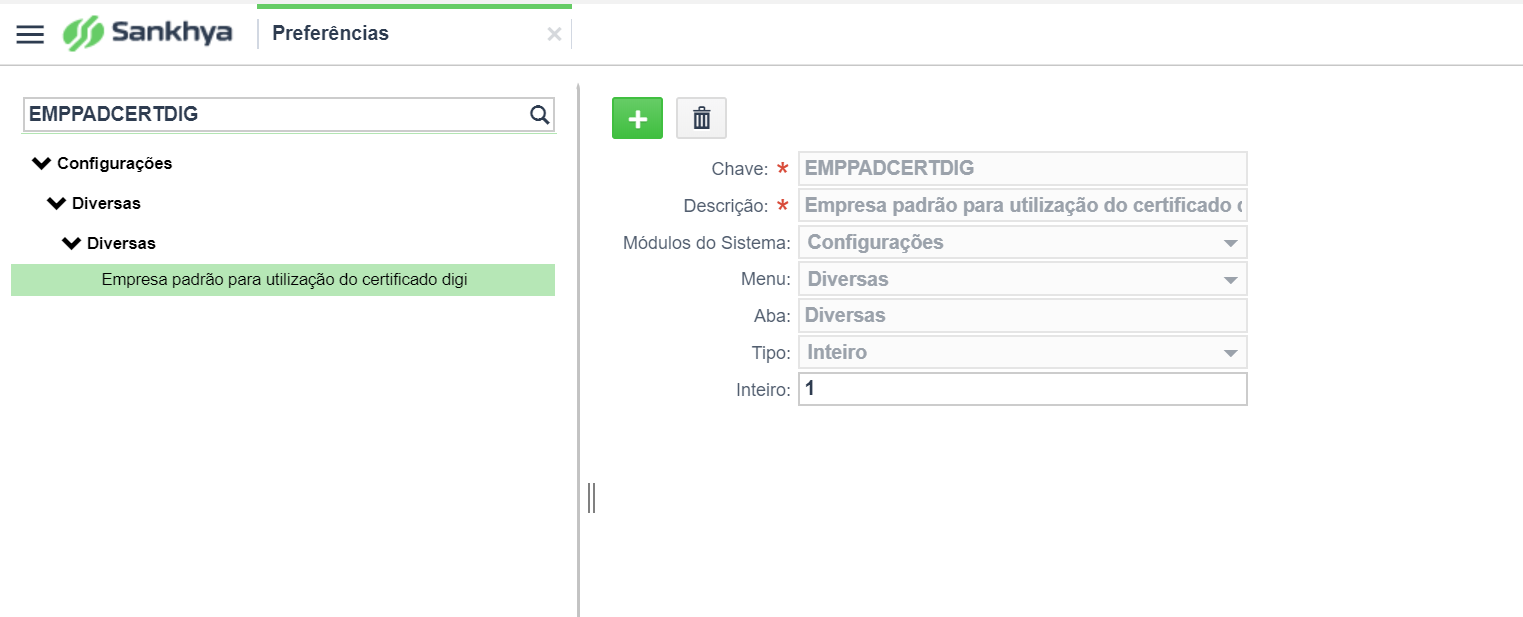
Task: Click the Chave label
Action: click(740, 170)
